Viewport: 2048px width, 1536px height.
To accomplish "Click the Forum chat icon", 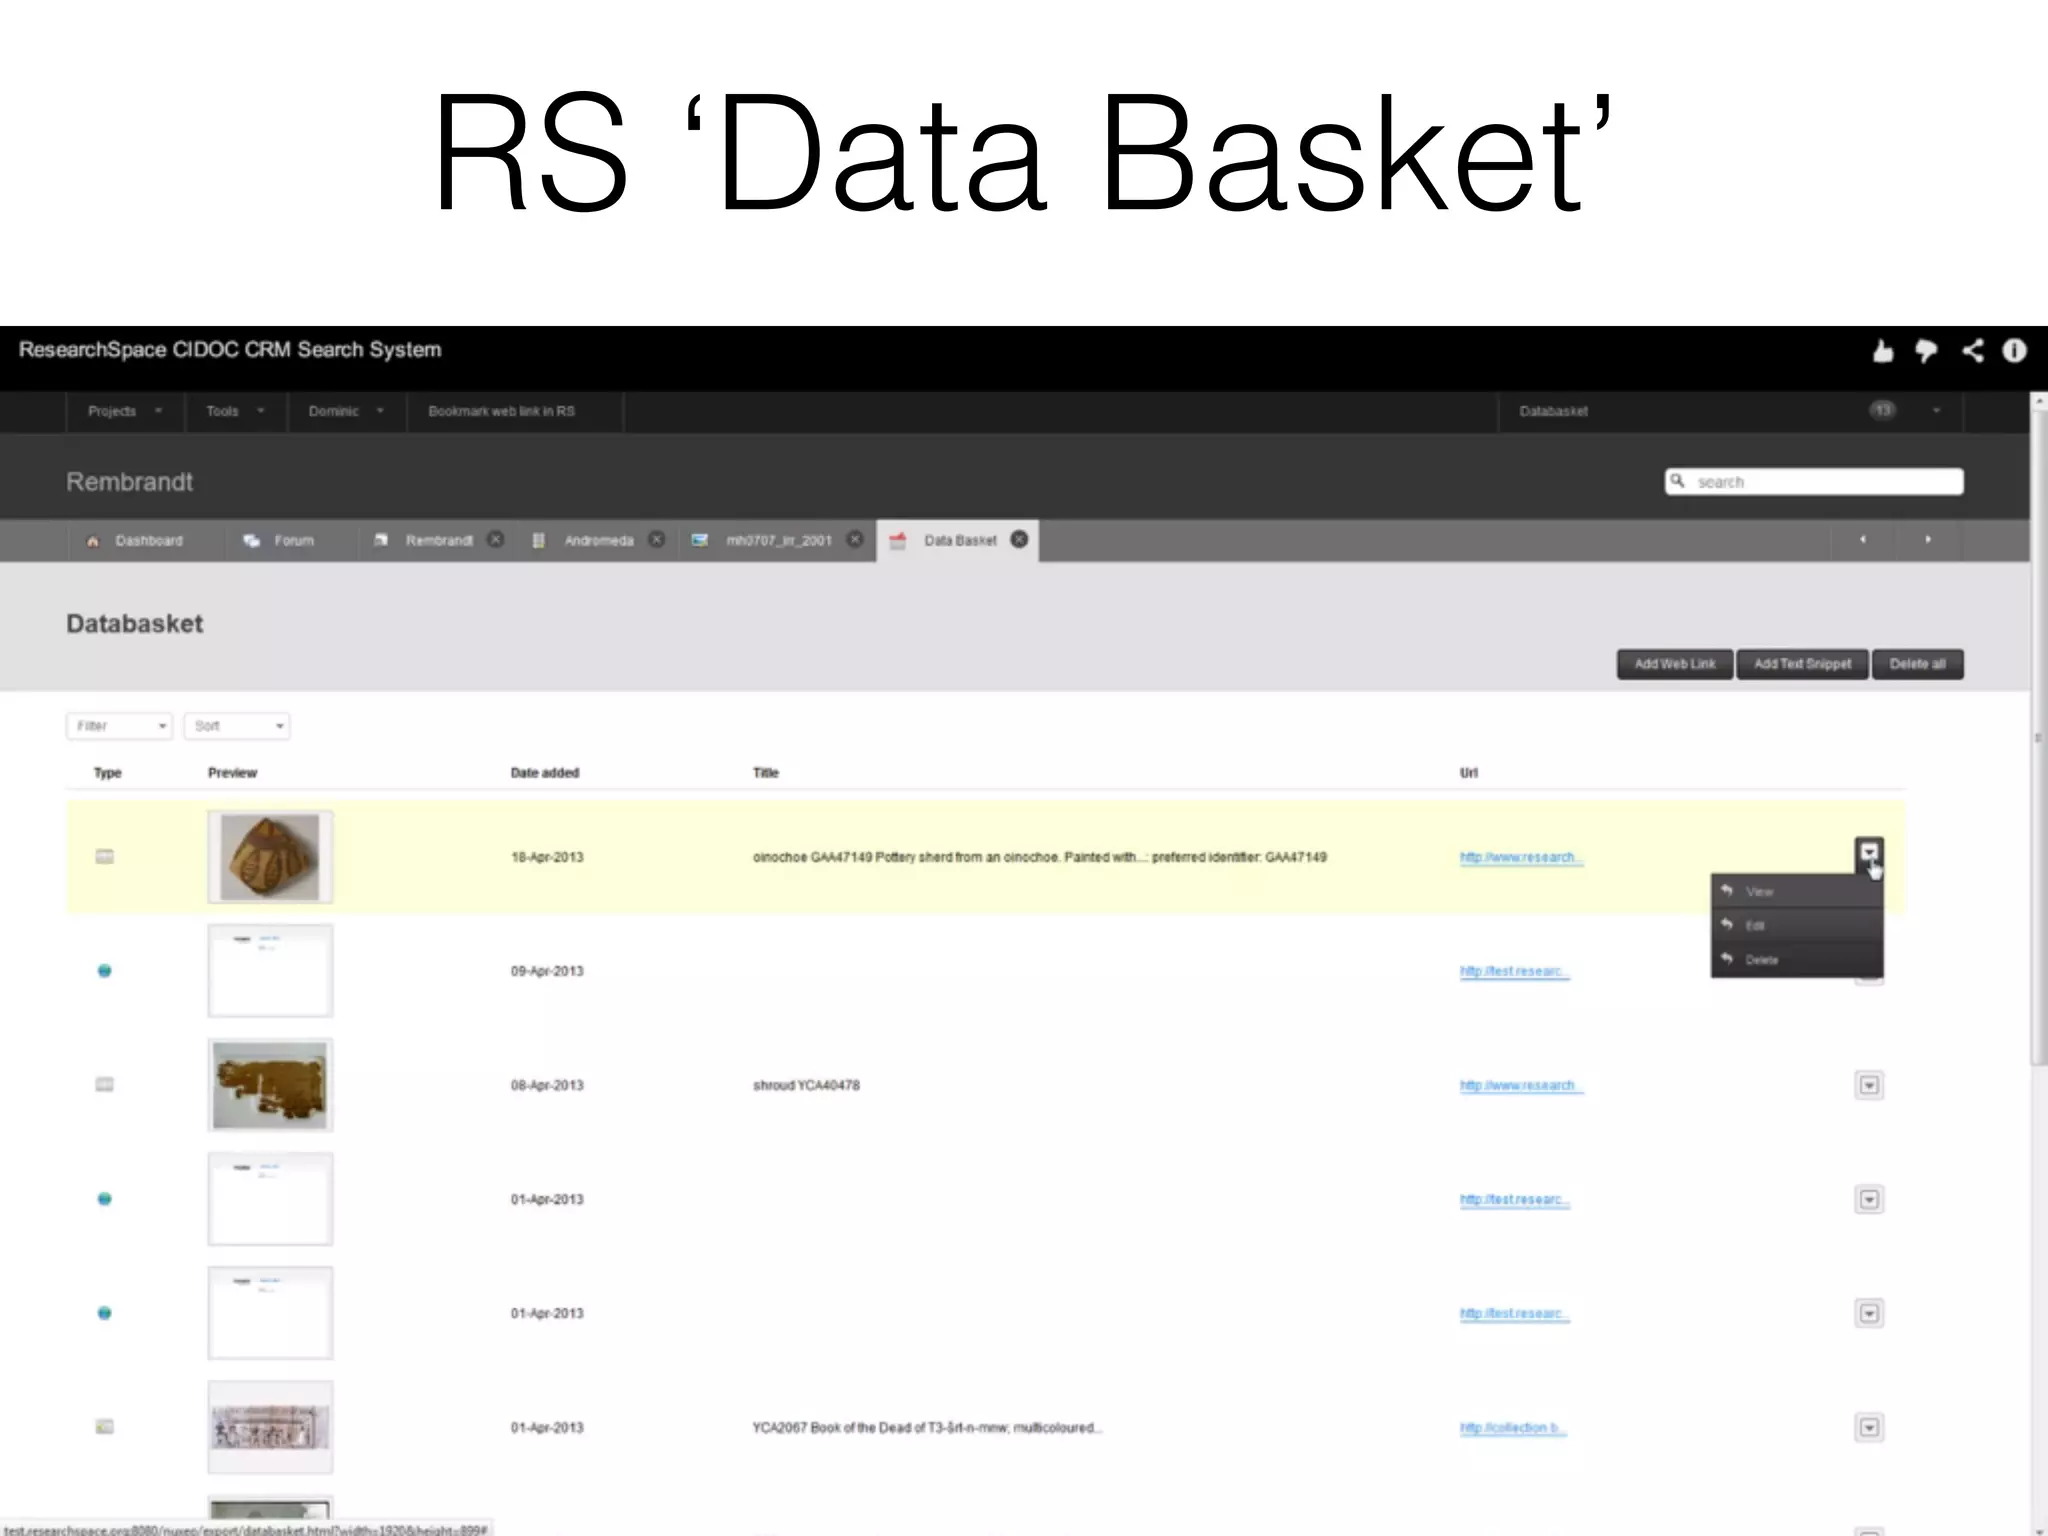I will (251, 541).
